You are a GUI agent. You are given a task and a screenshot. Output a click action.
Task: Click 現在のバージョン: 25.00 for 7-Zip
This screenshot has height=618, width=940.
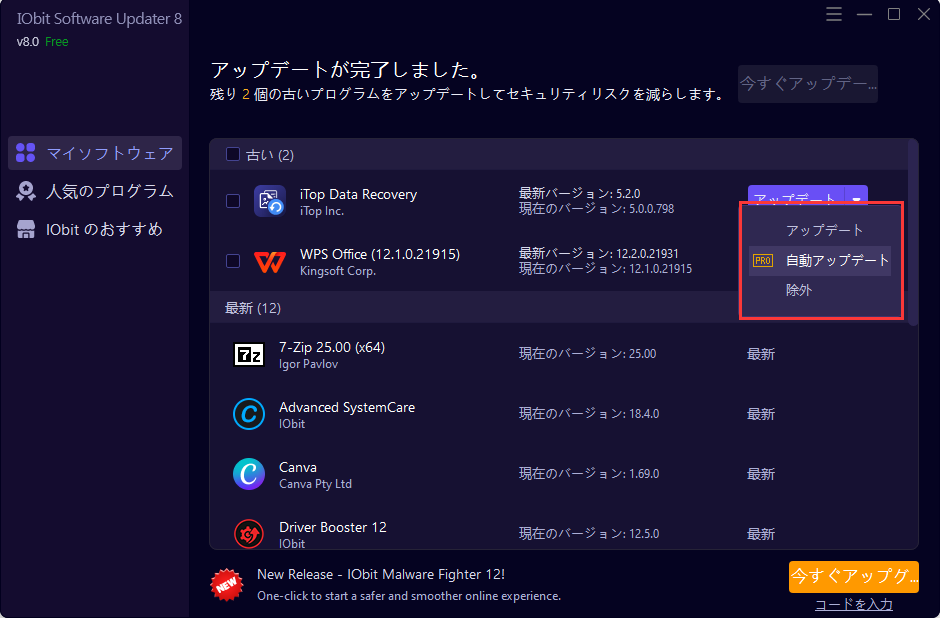(588, 354)
